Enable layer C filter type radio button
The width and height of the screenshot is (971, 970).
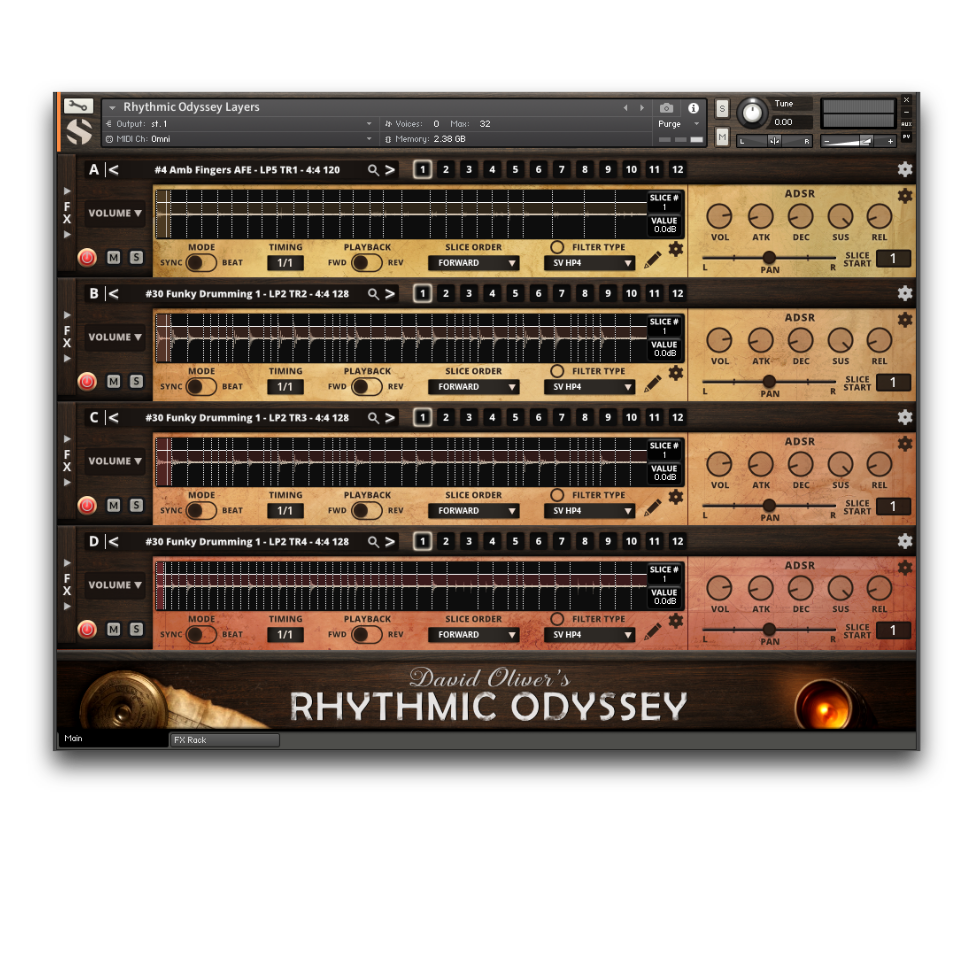(x=557, y=495)
